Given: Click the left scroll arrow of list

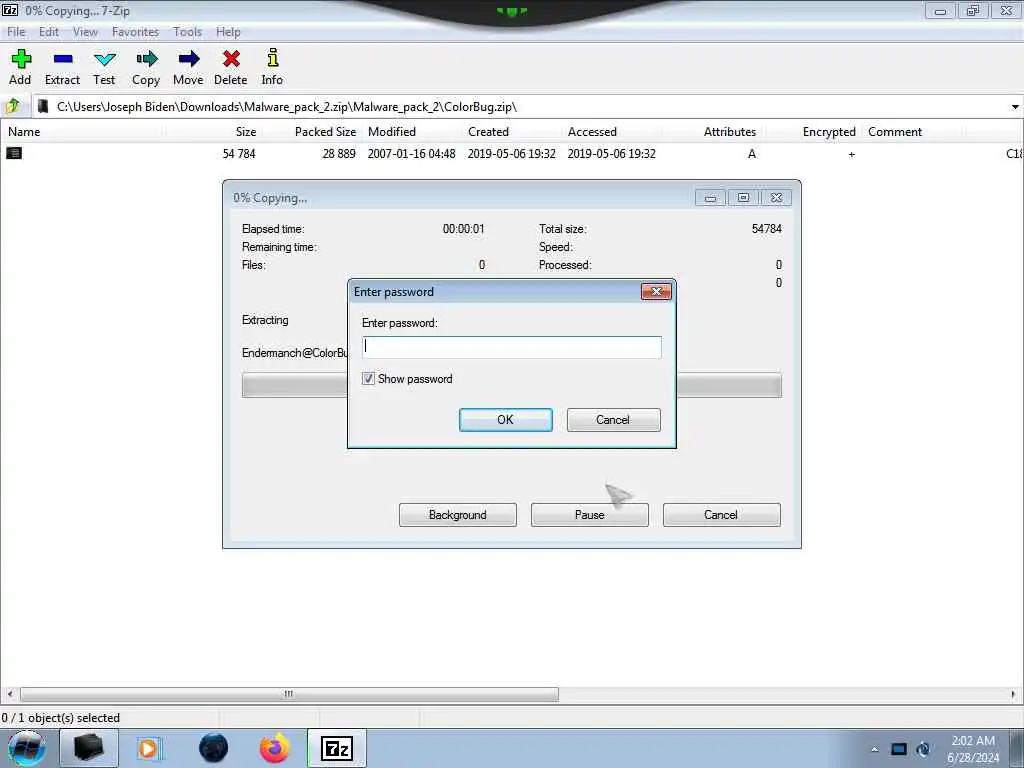Looking at the screenshot, I should 9,694.
